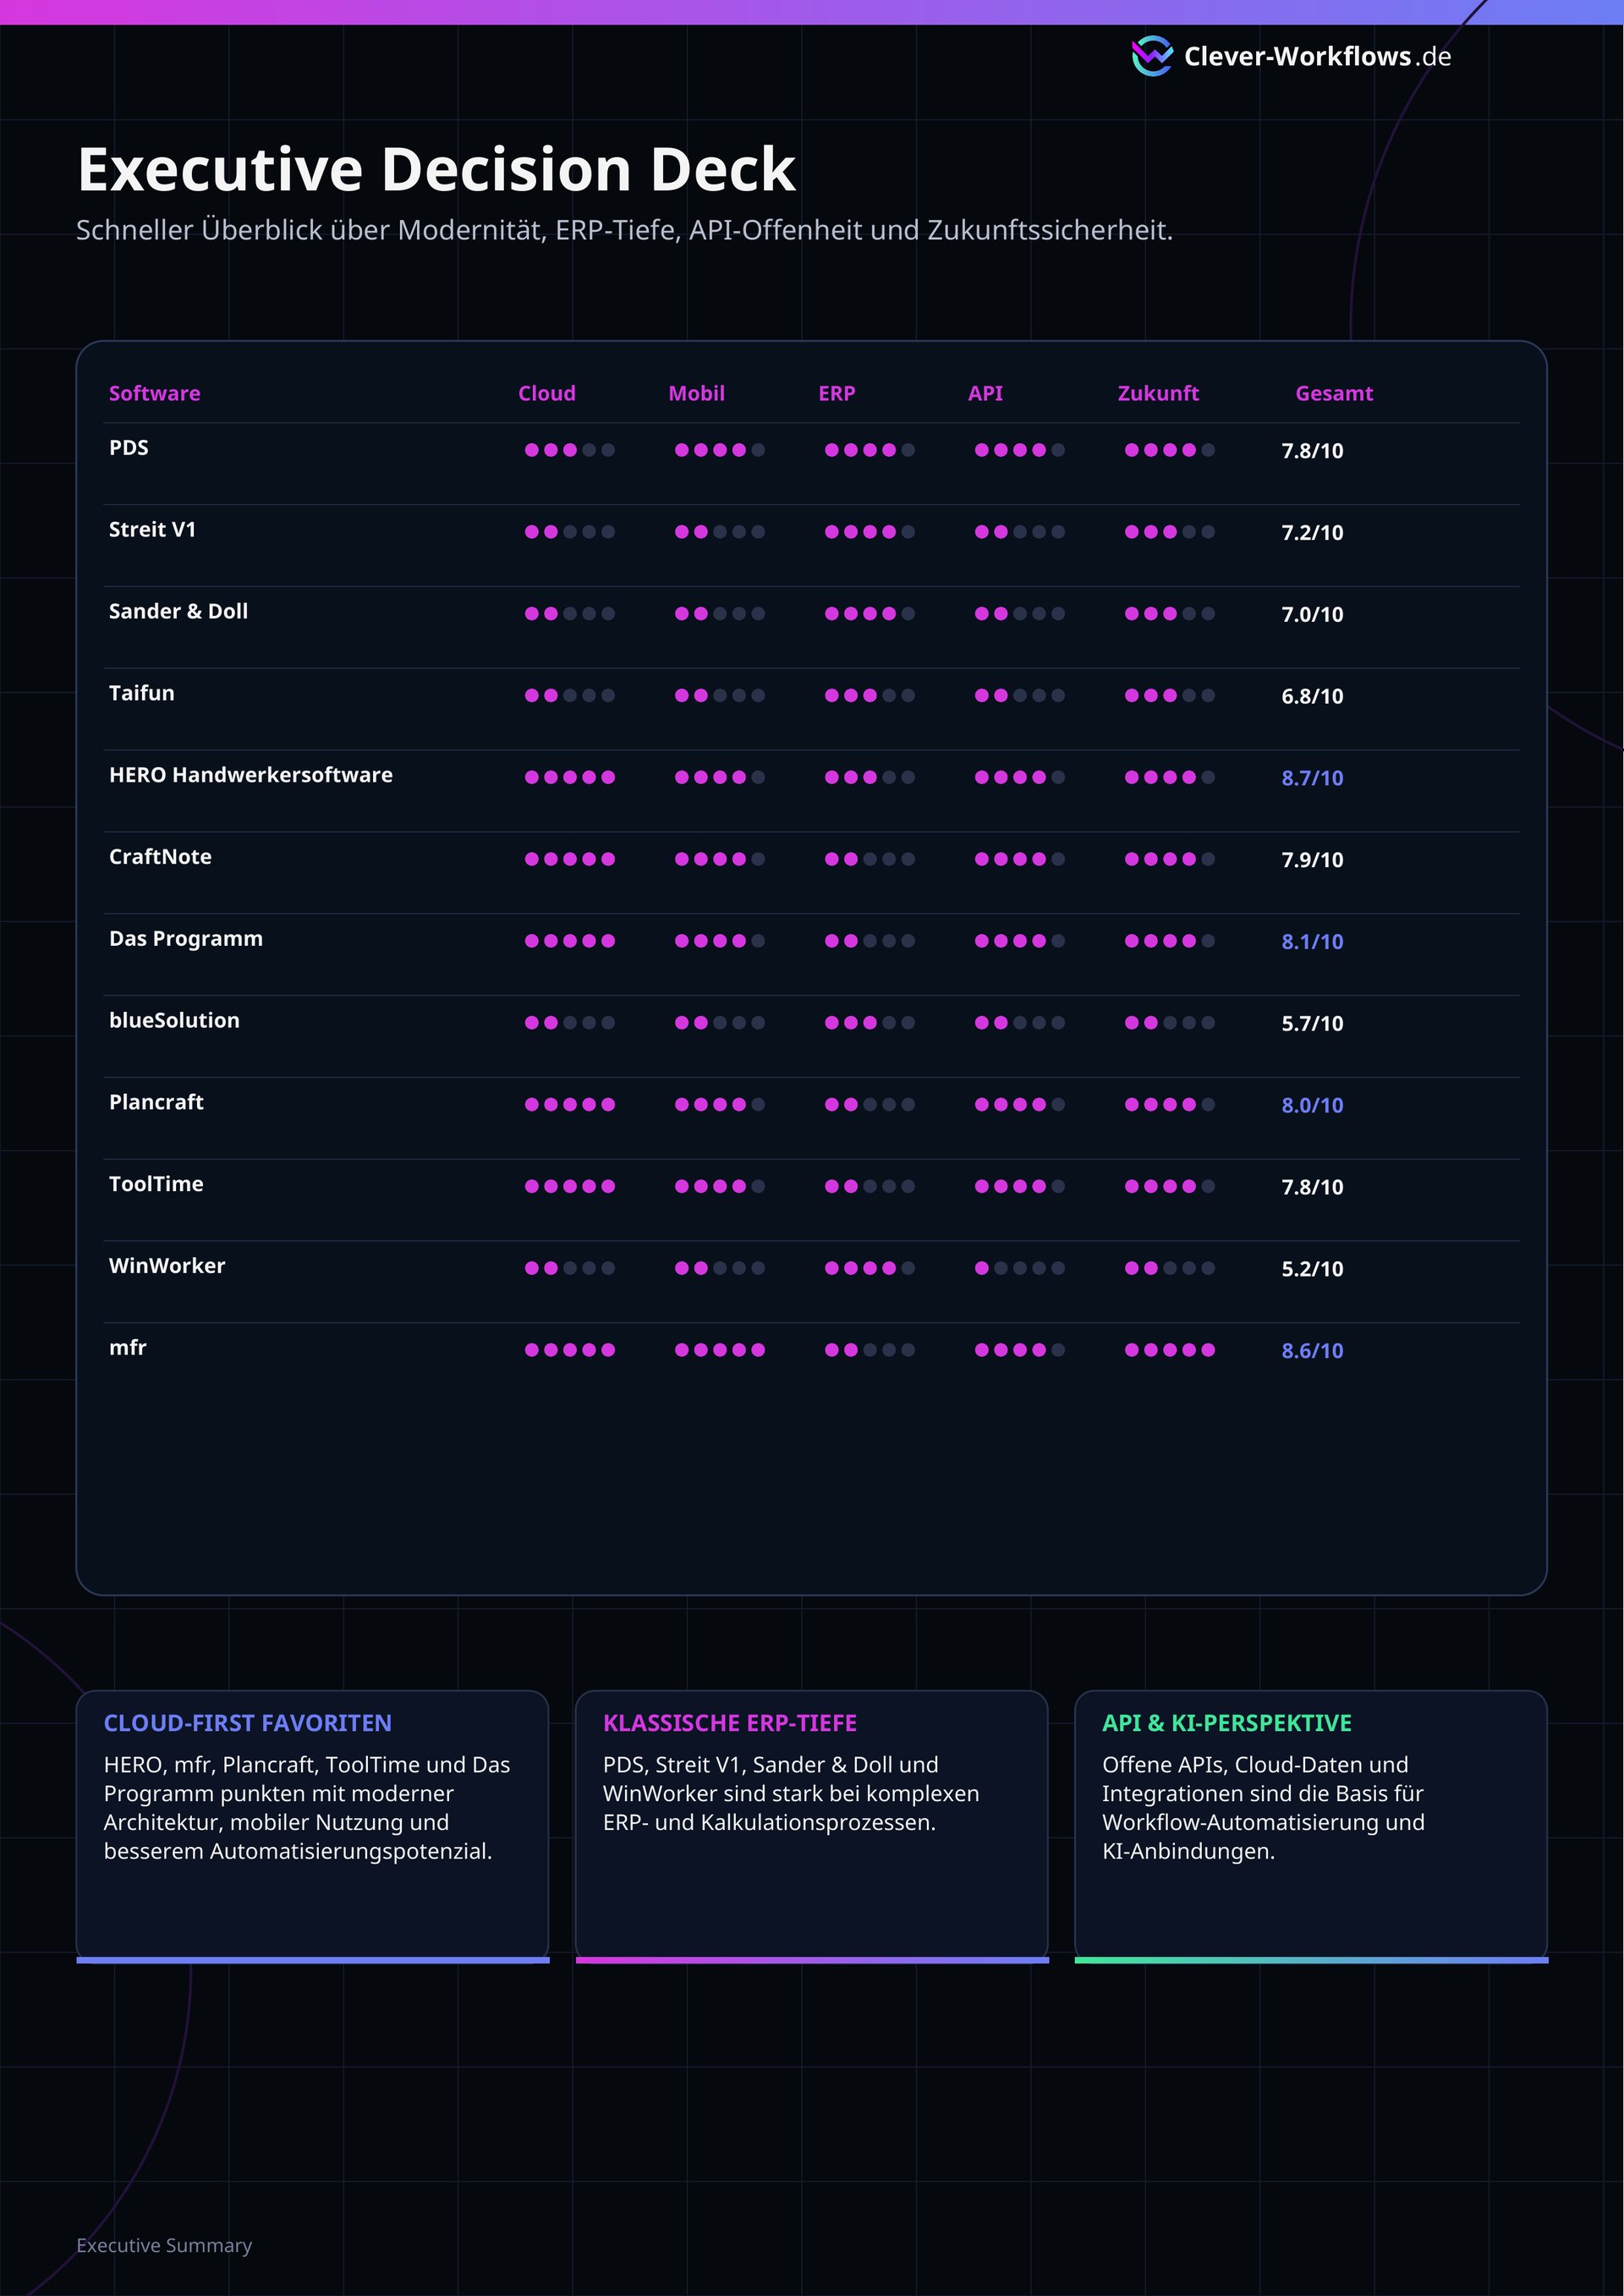This screenshot has width=1624, height=2296.
Task: Click the Plancraft software name
Action: tap(156, 1102)
